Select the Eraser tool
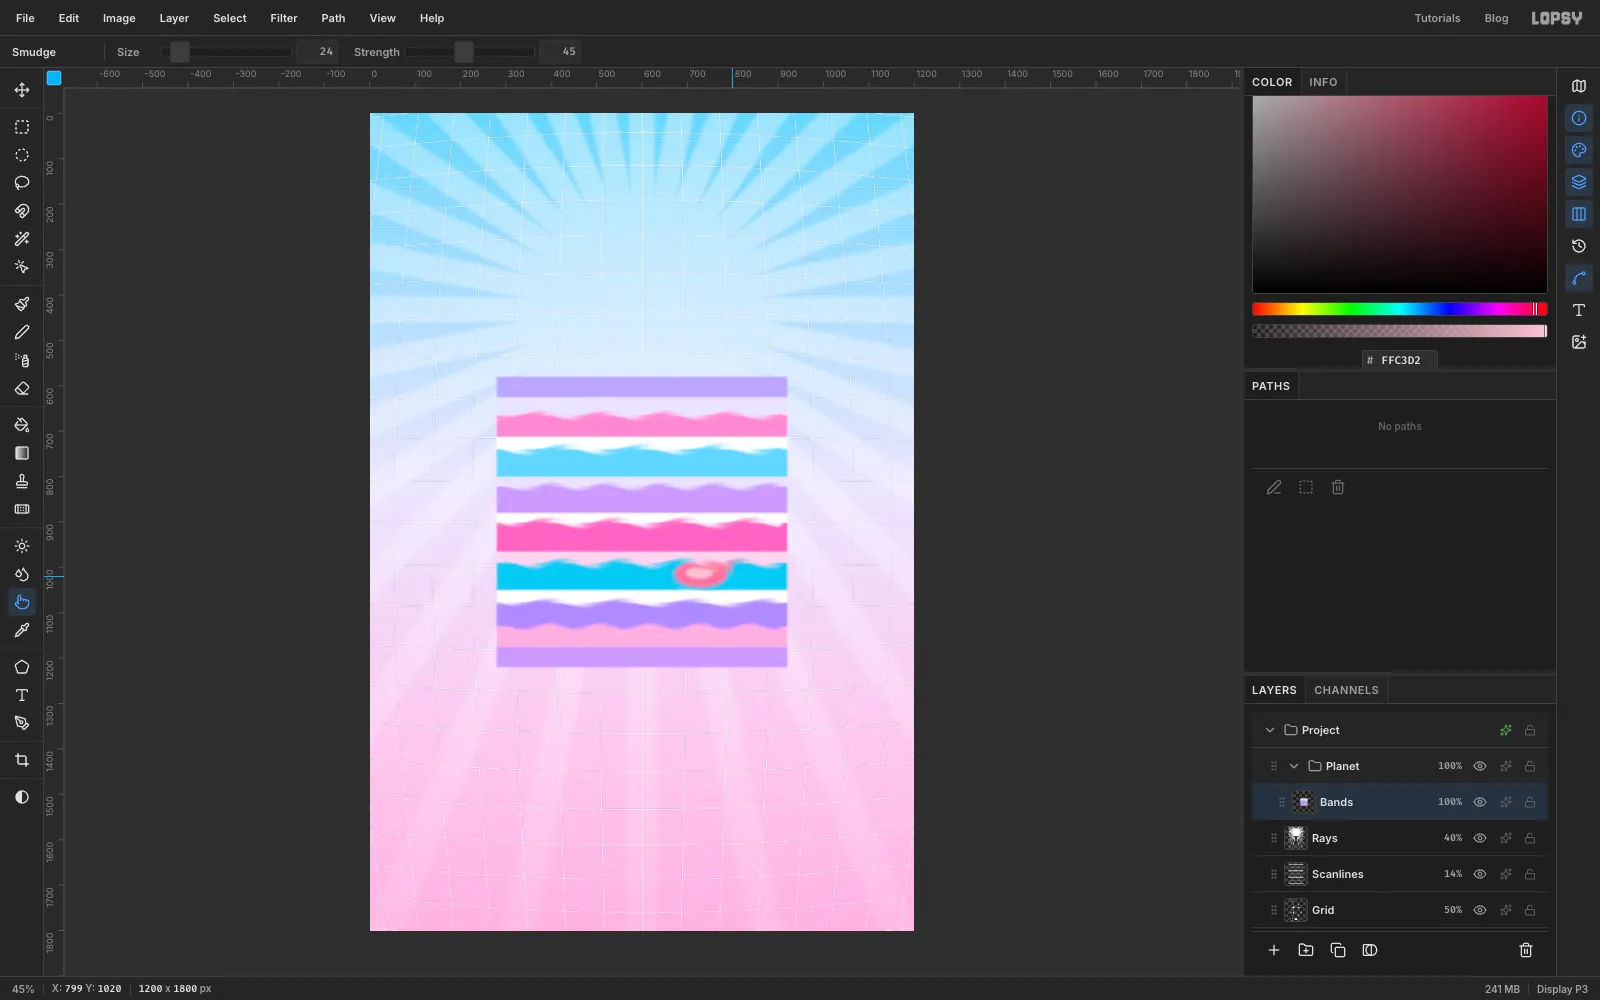1600x1000 pixels. click(x=22, y=388)
